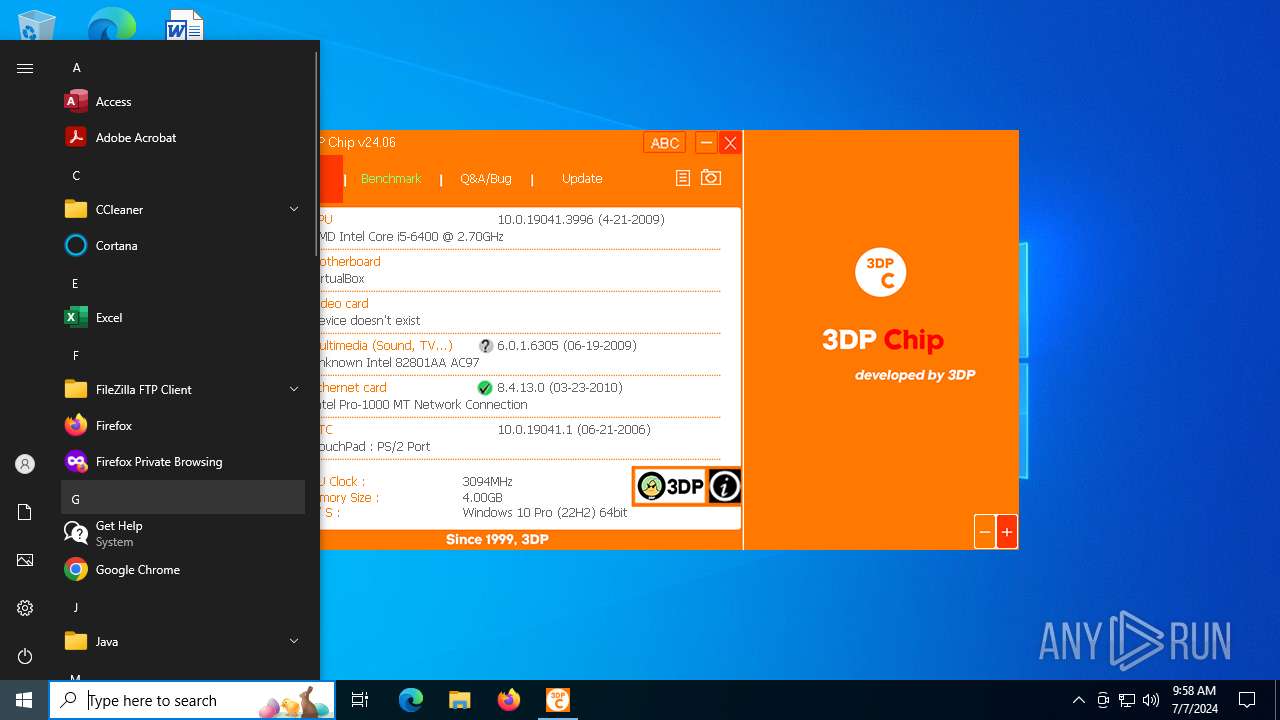
Task: Click the 3094MHz clock value
Action: [x=487, y=482]
